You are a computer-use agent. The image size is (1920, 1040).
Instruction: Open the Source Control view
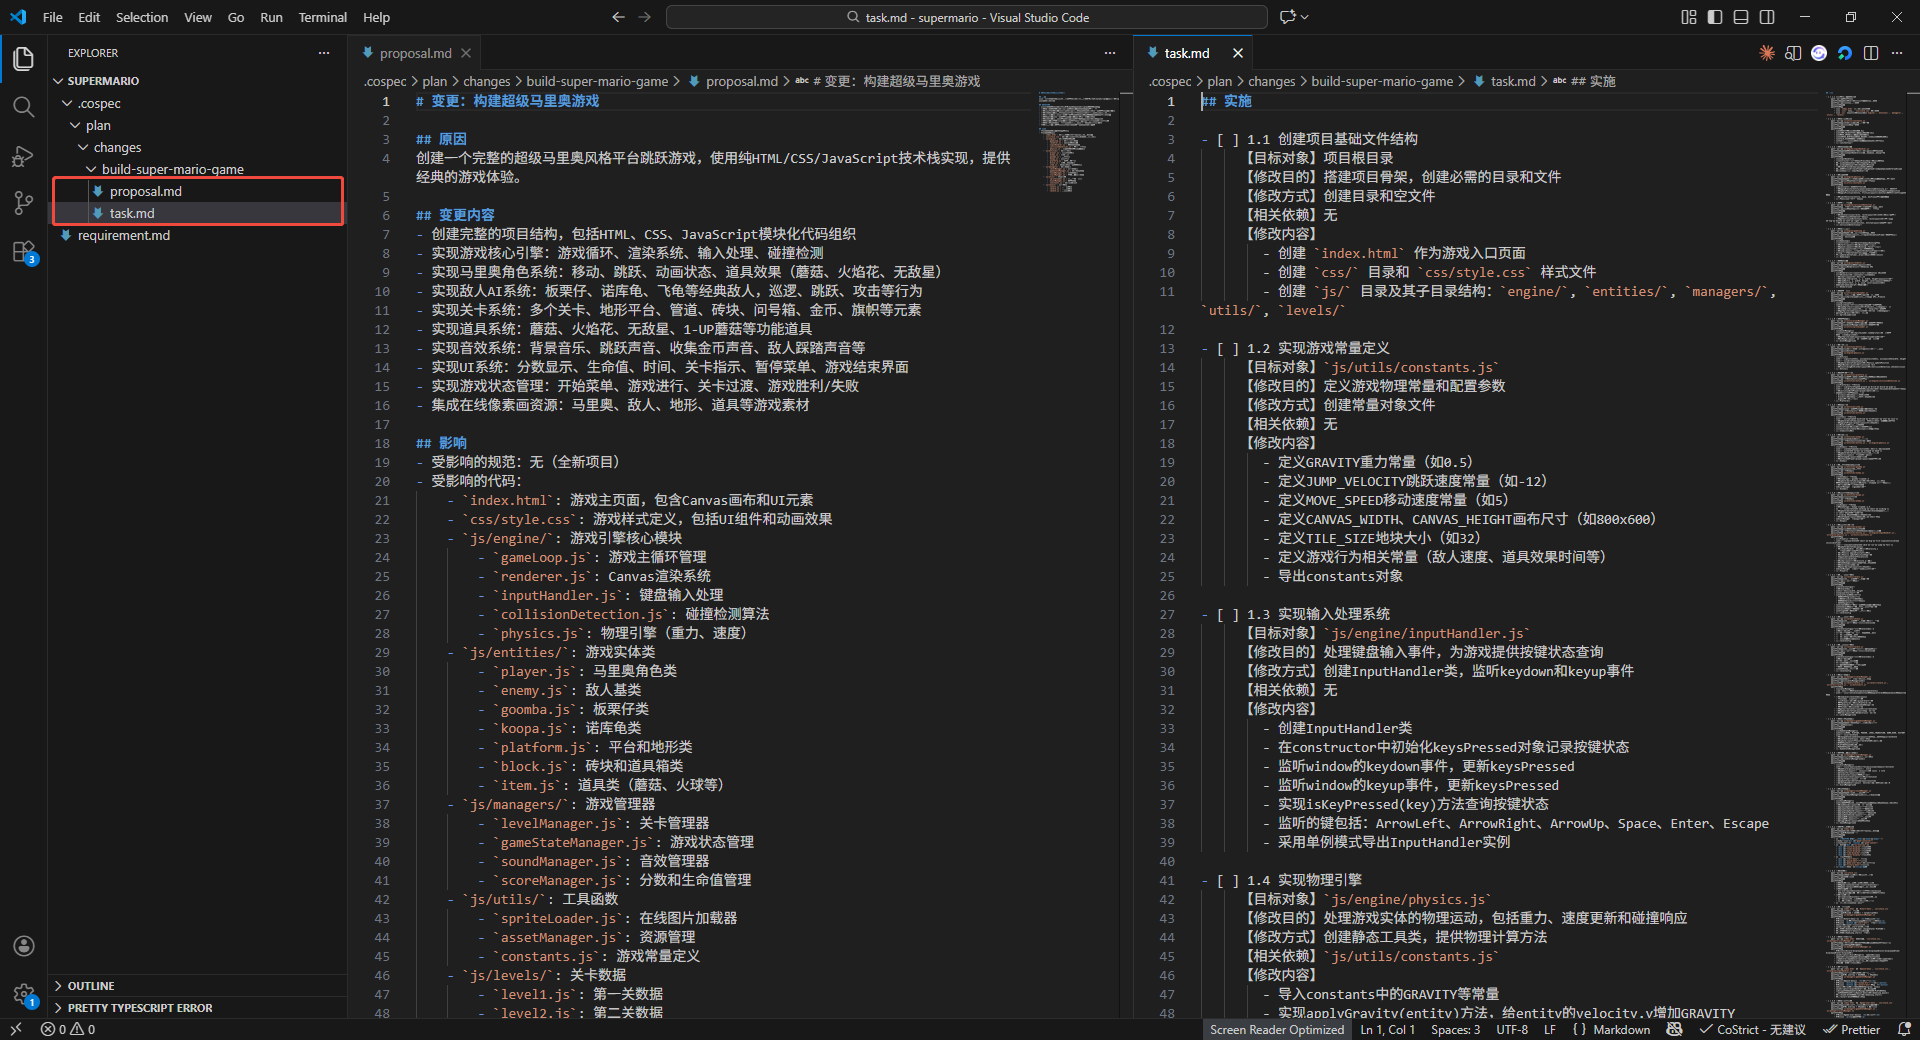tap(24, 203)
